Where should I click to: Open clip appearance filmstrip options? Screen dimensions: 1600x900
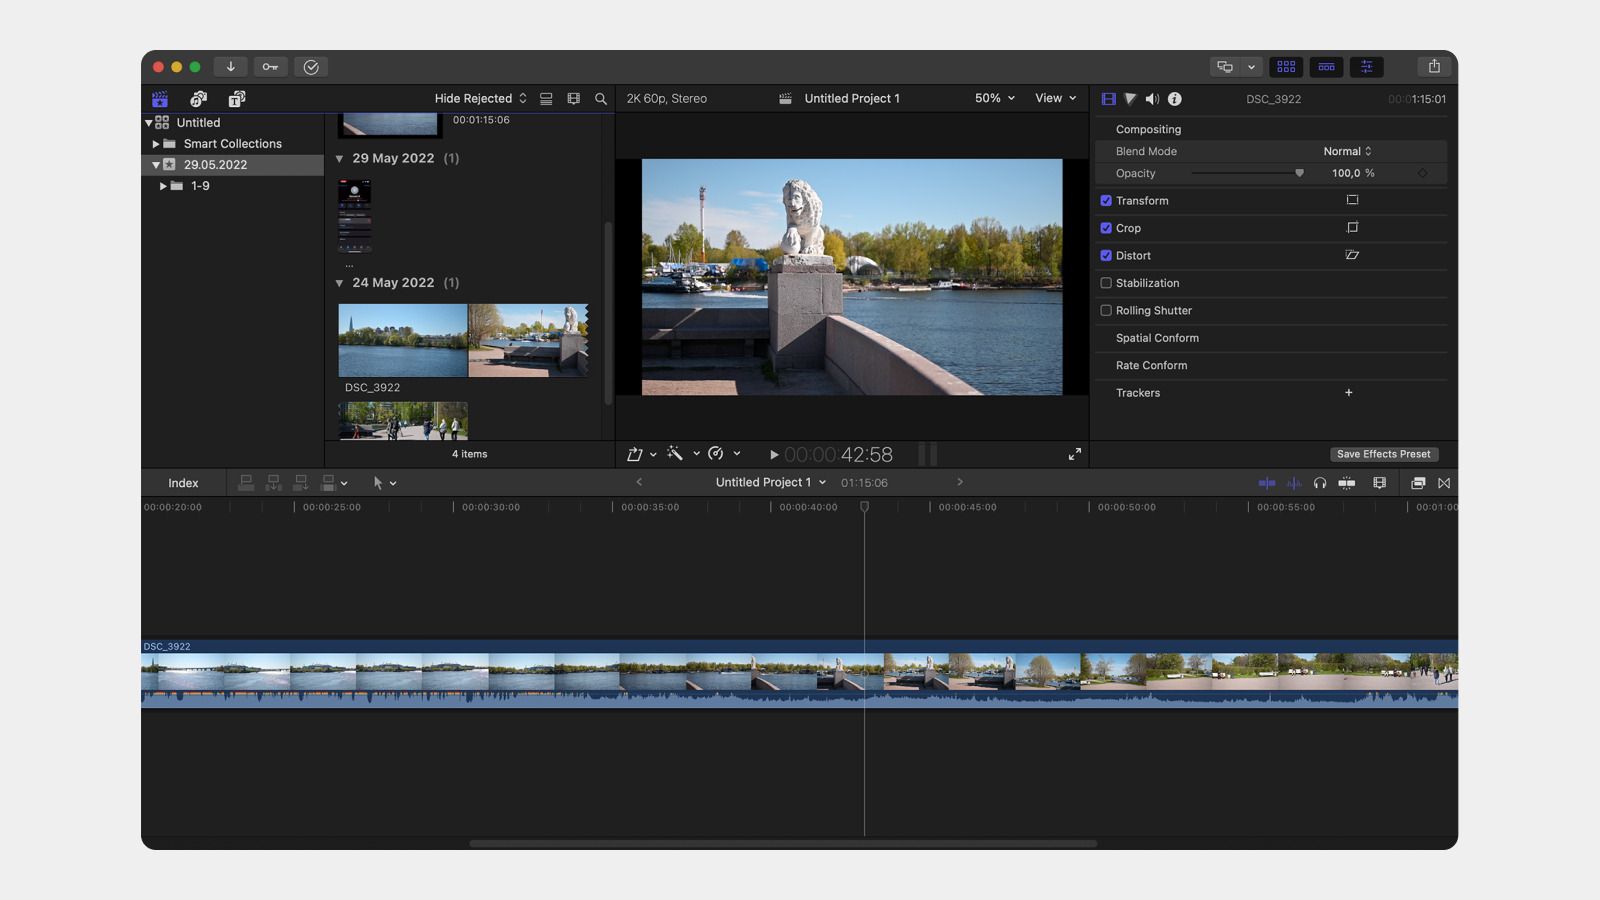tap(573, 99)
